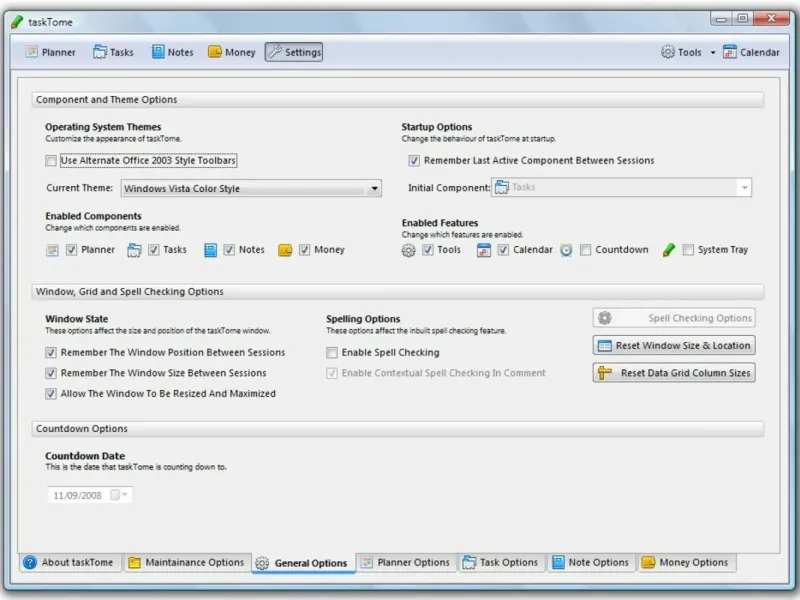Enable the System Tray feature checkbox
Viewport: 800px width, 600px height.
point(688,249)
